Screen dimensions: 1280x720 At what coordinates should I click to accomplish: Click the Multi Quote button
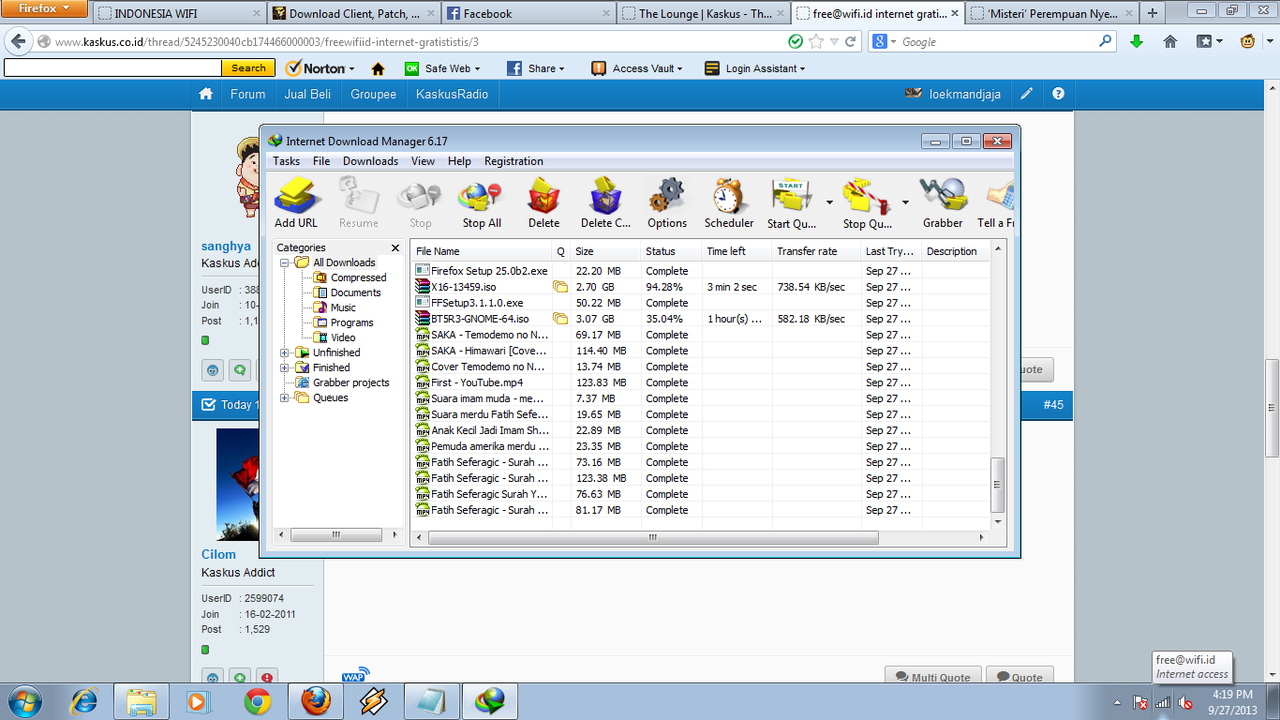[932, 677]
